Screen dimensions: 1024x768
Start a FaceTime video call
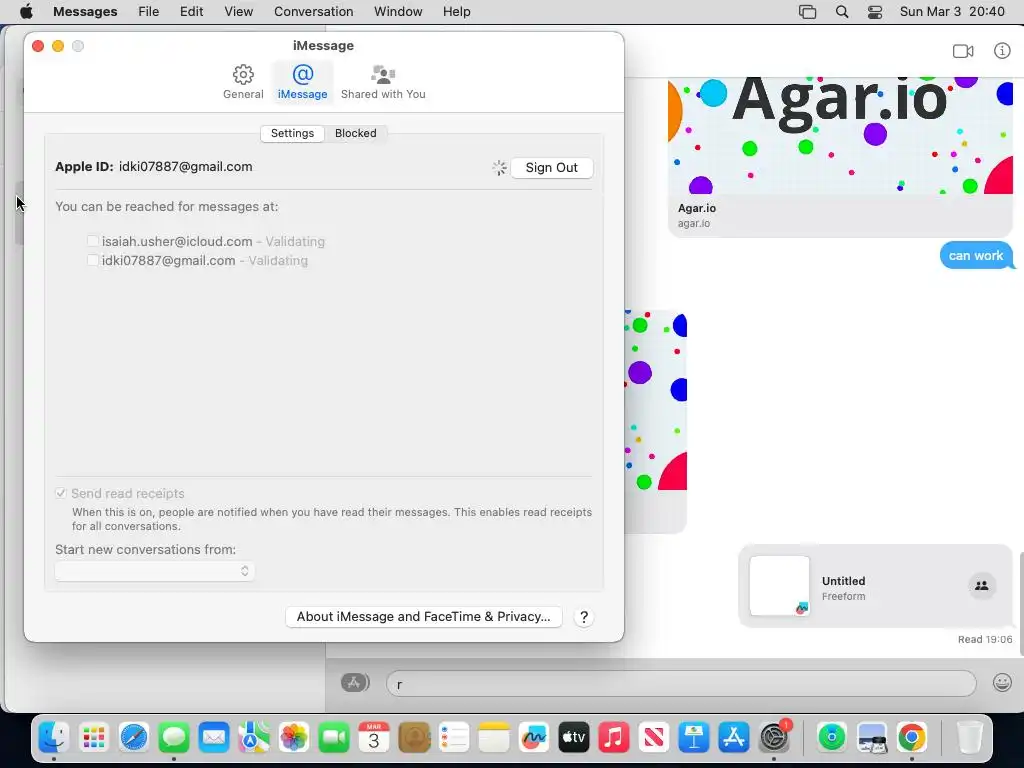point(963,51)
